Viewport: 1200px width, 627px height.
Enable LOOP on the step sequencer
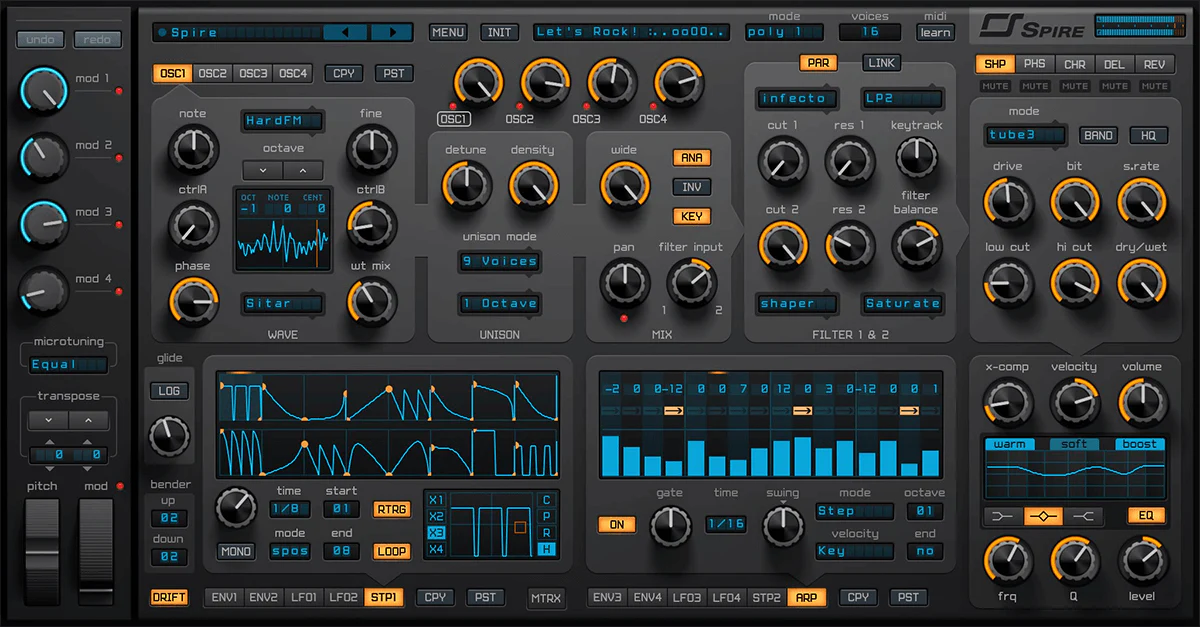pyautogui.click(x=390, y=551)
